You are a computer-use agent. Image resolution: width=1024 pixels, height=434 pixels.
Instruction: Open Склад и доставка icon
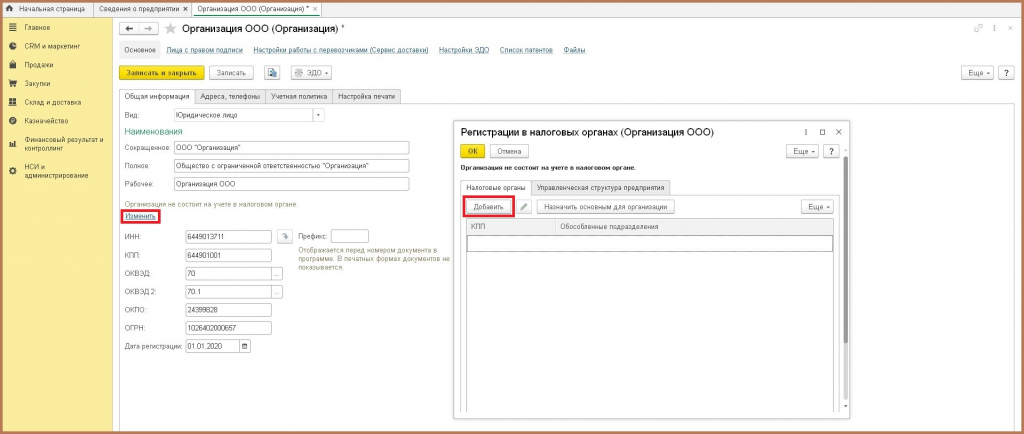pyautogui.click(x=12, y=102)
